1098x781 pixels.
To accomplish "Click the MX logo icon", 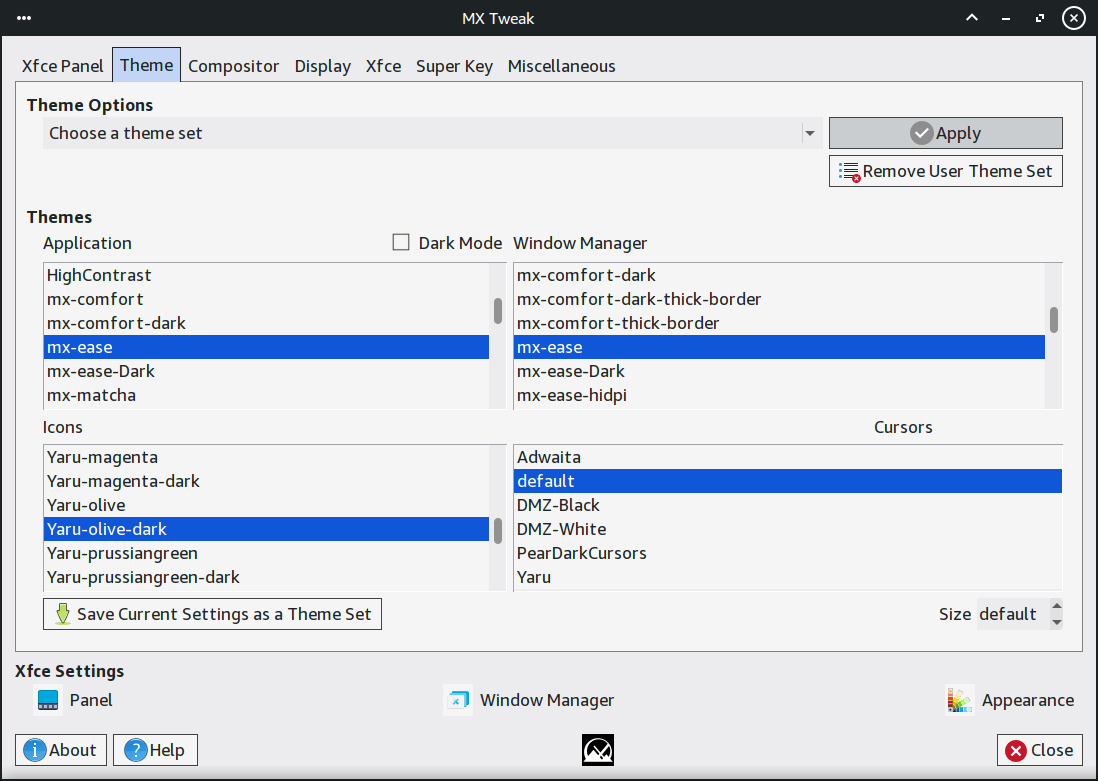I will pos(598,750).
